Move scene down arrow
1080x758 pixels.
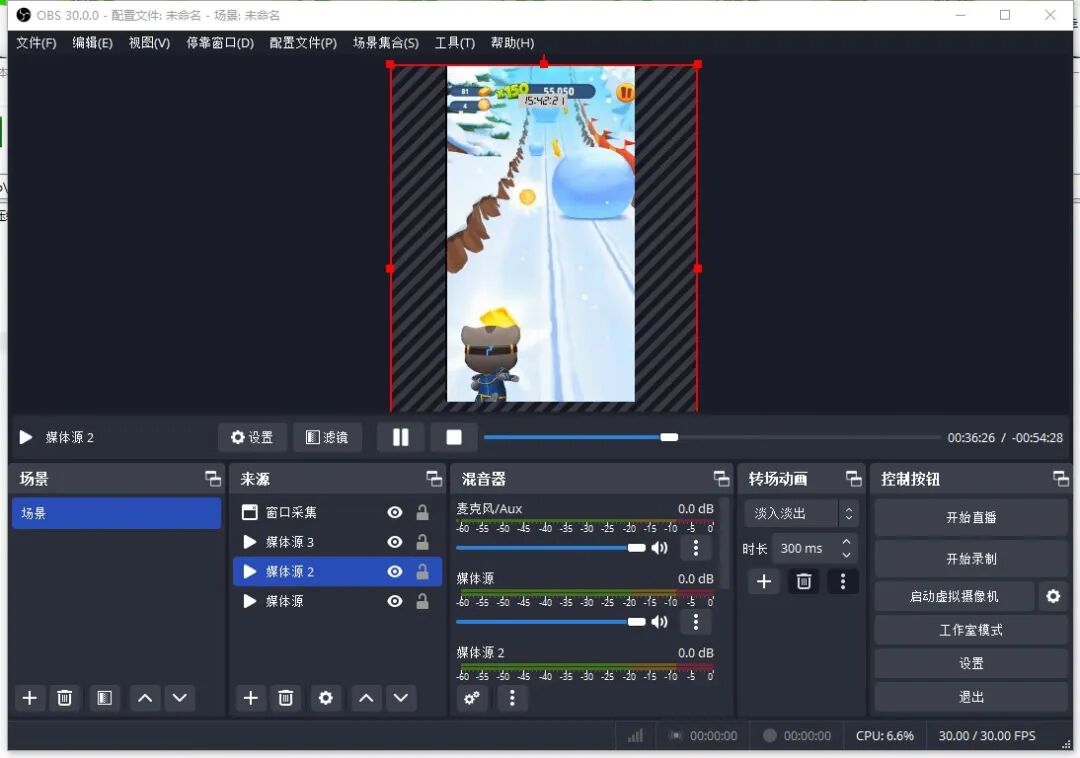point(180,698)
